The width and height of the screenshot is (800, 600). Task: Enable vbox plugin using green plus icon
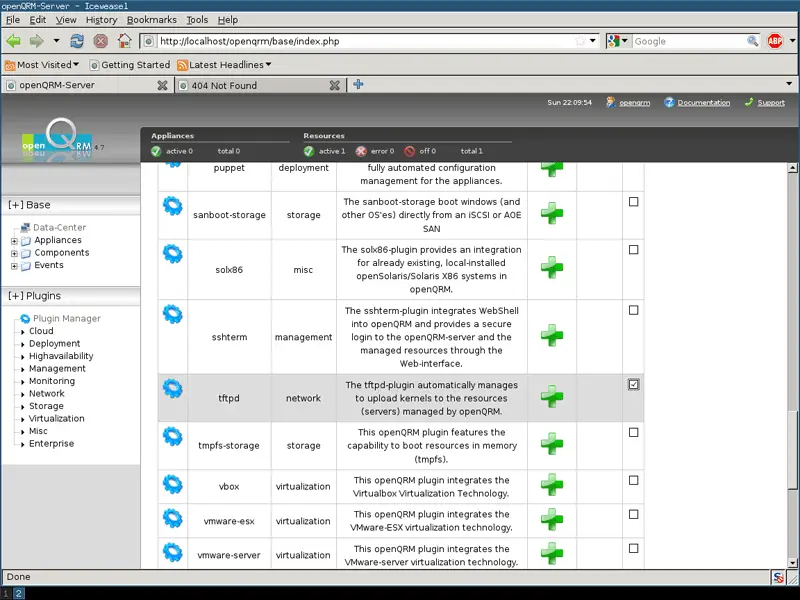(x=552, y=485)
